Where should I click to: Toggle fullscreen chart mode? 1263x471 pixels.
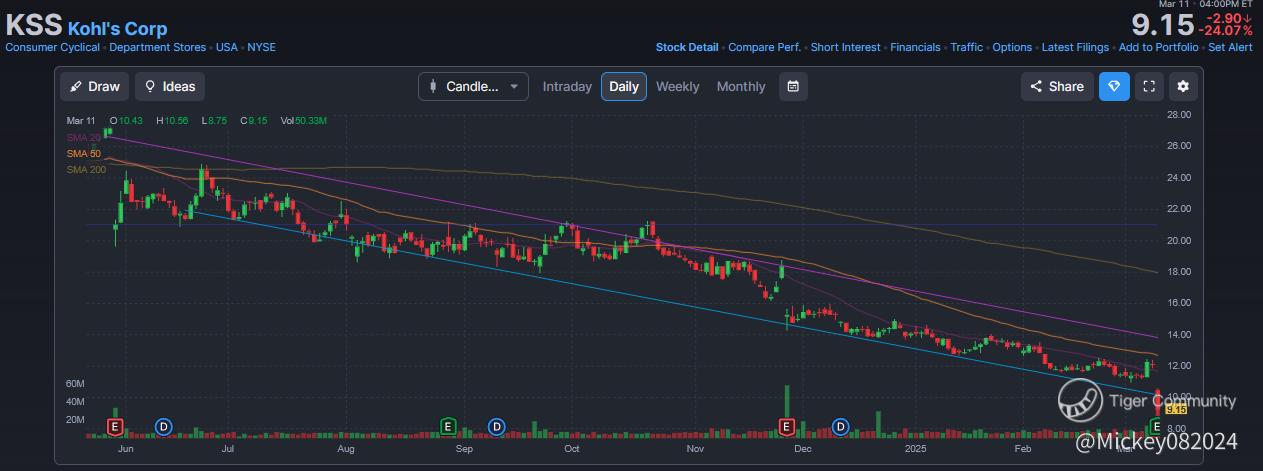[x=1149, y=86]
